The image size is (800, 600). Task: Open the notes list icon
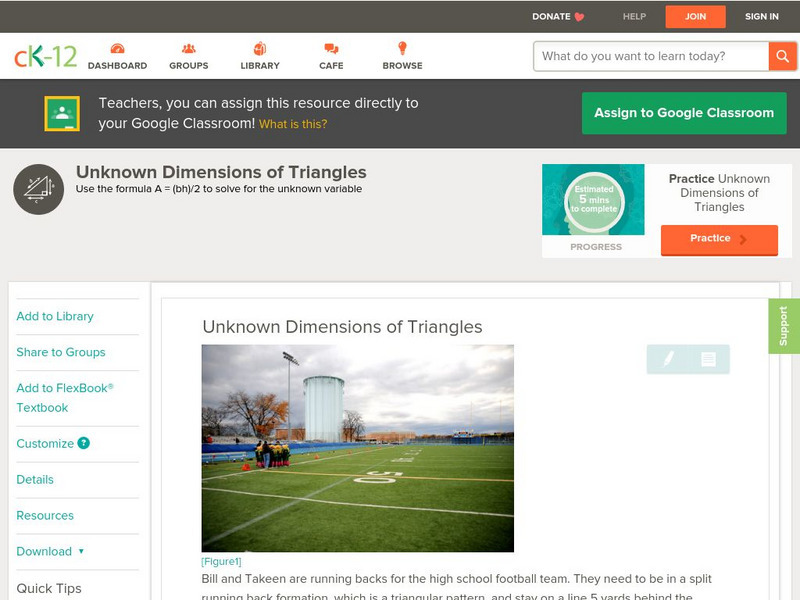[708, 359]
